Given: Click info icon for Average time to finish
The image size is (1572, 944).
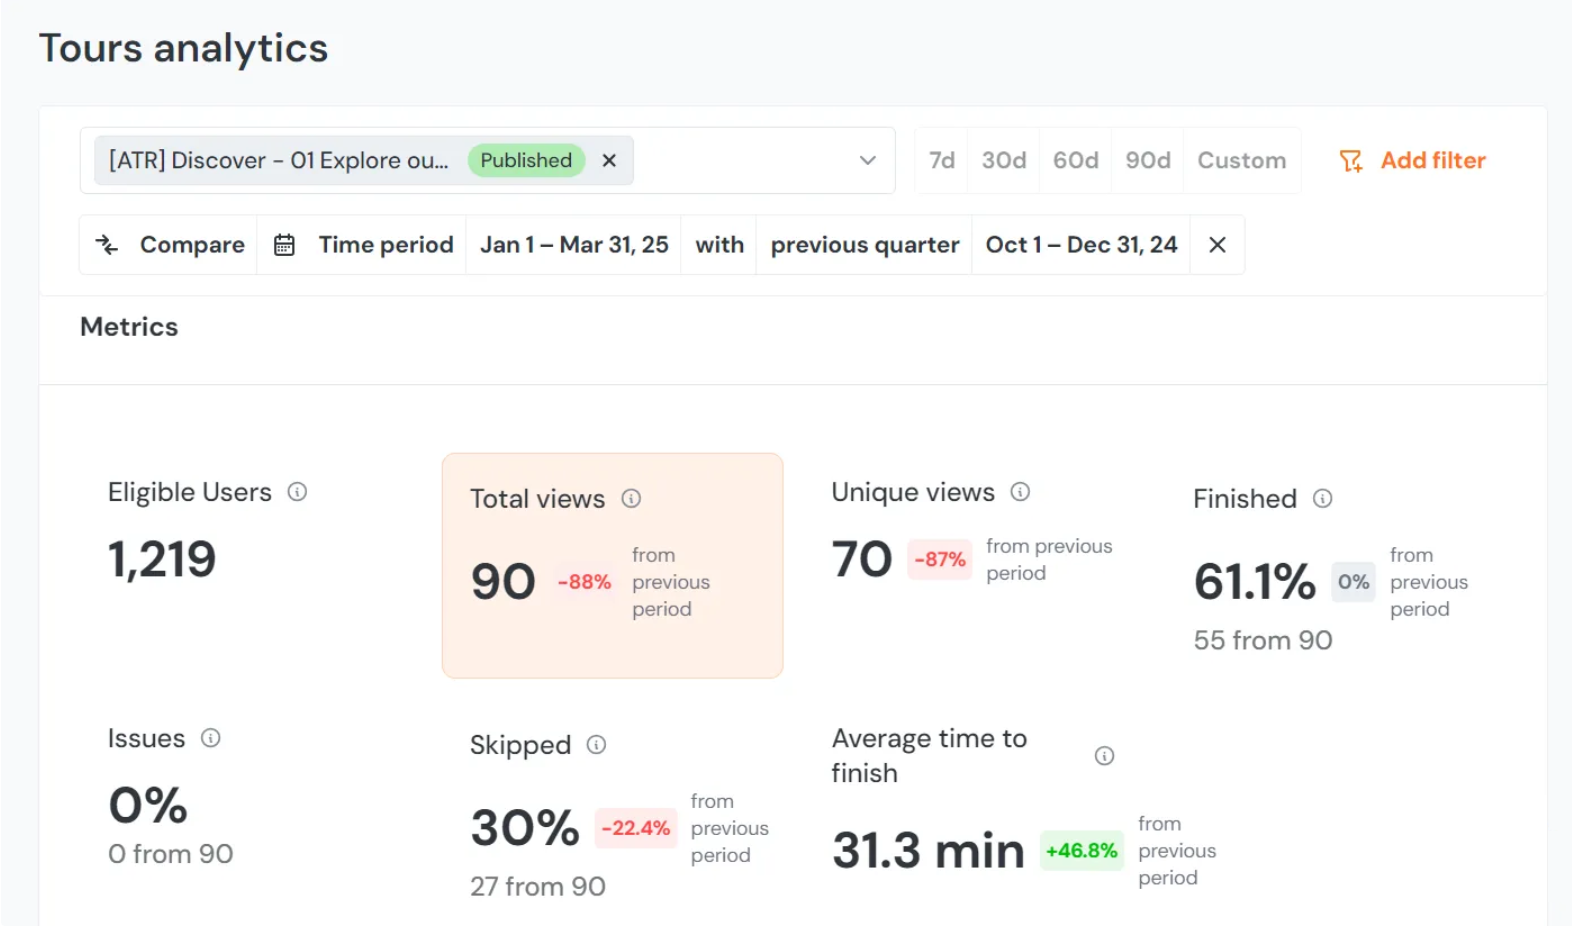Looking at the screenshot, I should 1104,756.
